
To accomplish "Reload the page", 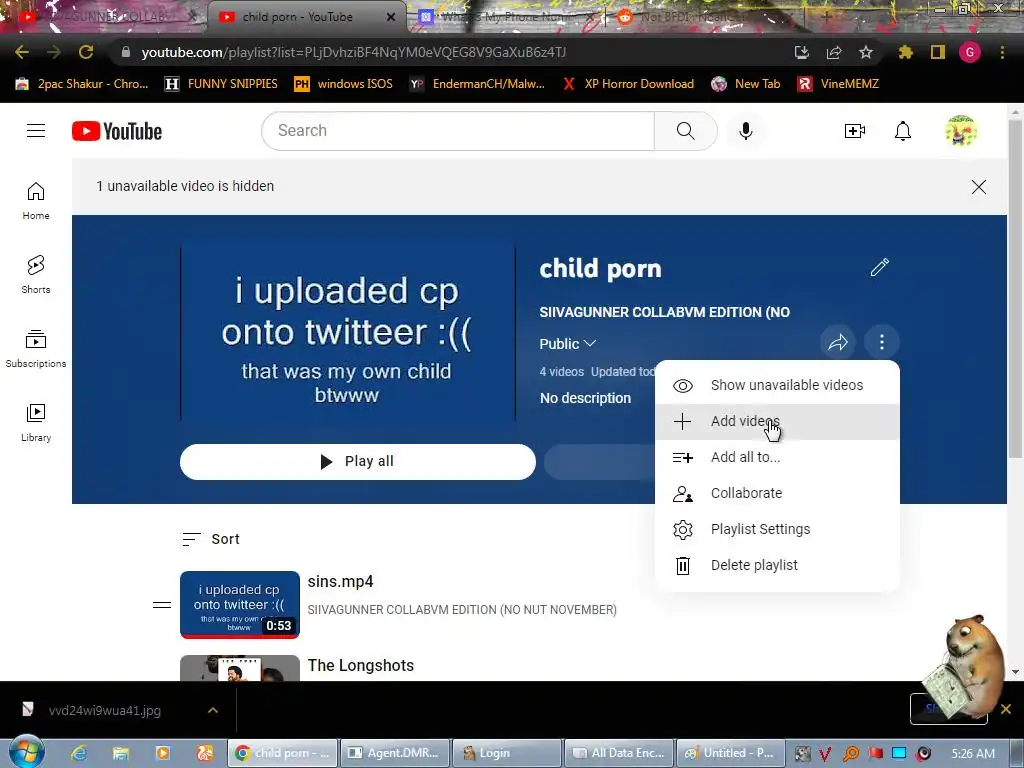I will 86,52.
